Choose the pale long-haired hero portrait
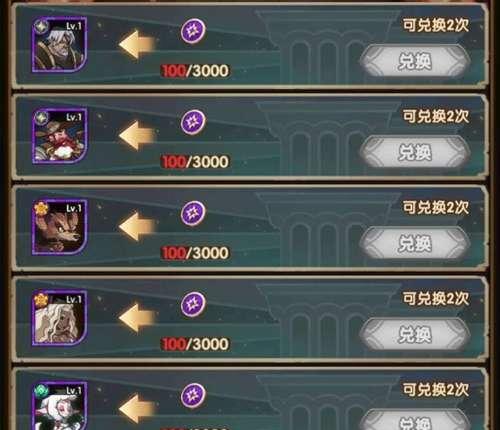 click(60, 318)
